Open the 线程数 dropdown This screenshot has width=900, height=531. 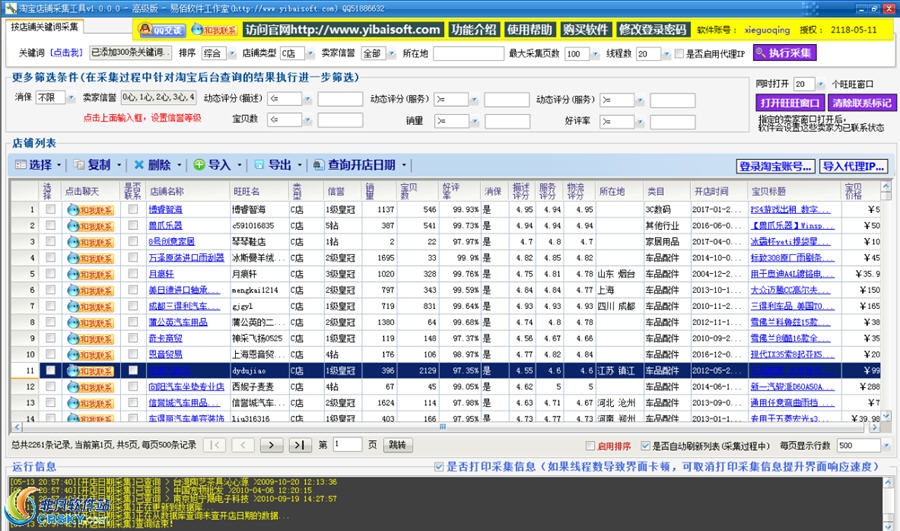pos(666,53)
